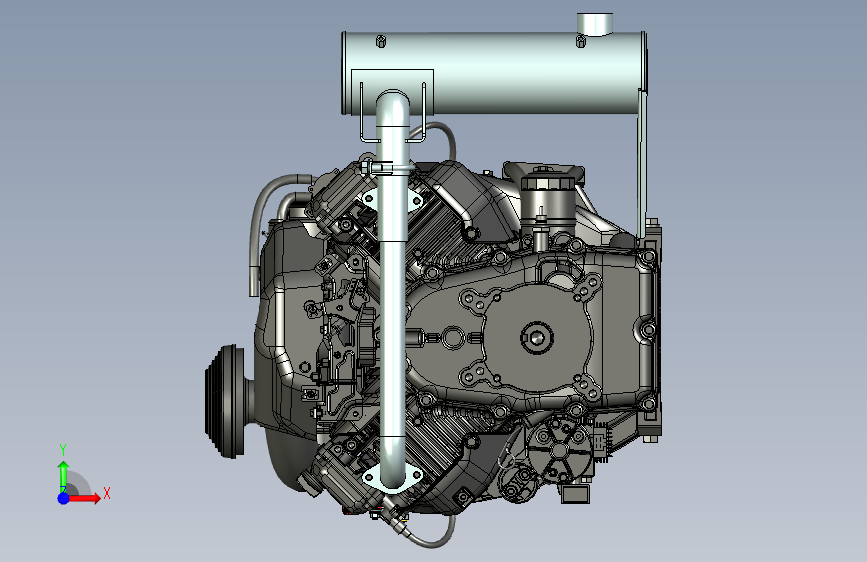The height and width of the screenshot is (562, 867).
Task: Select the center shaft bolt on crankcase cover
Action: coord(537,337)
